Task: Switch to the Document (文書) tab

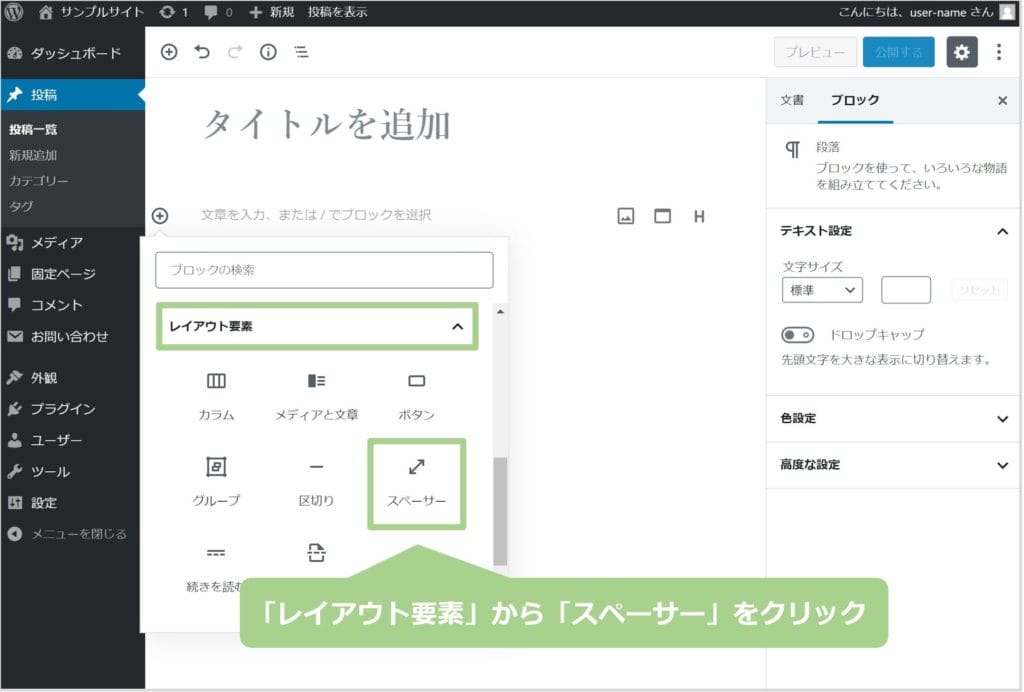Action: 792,100
